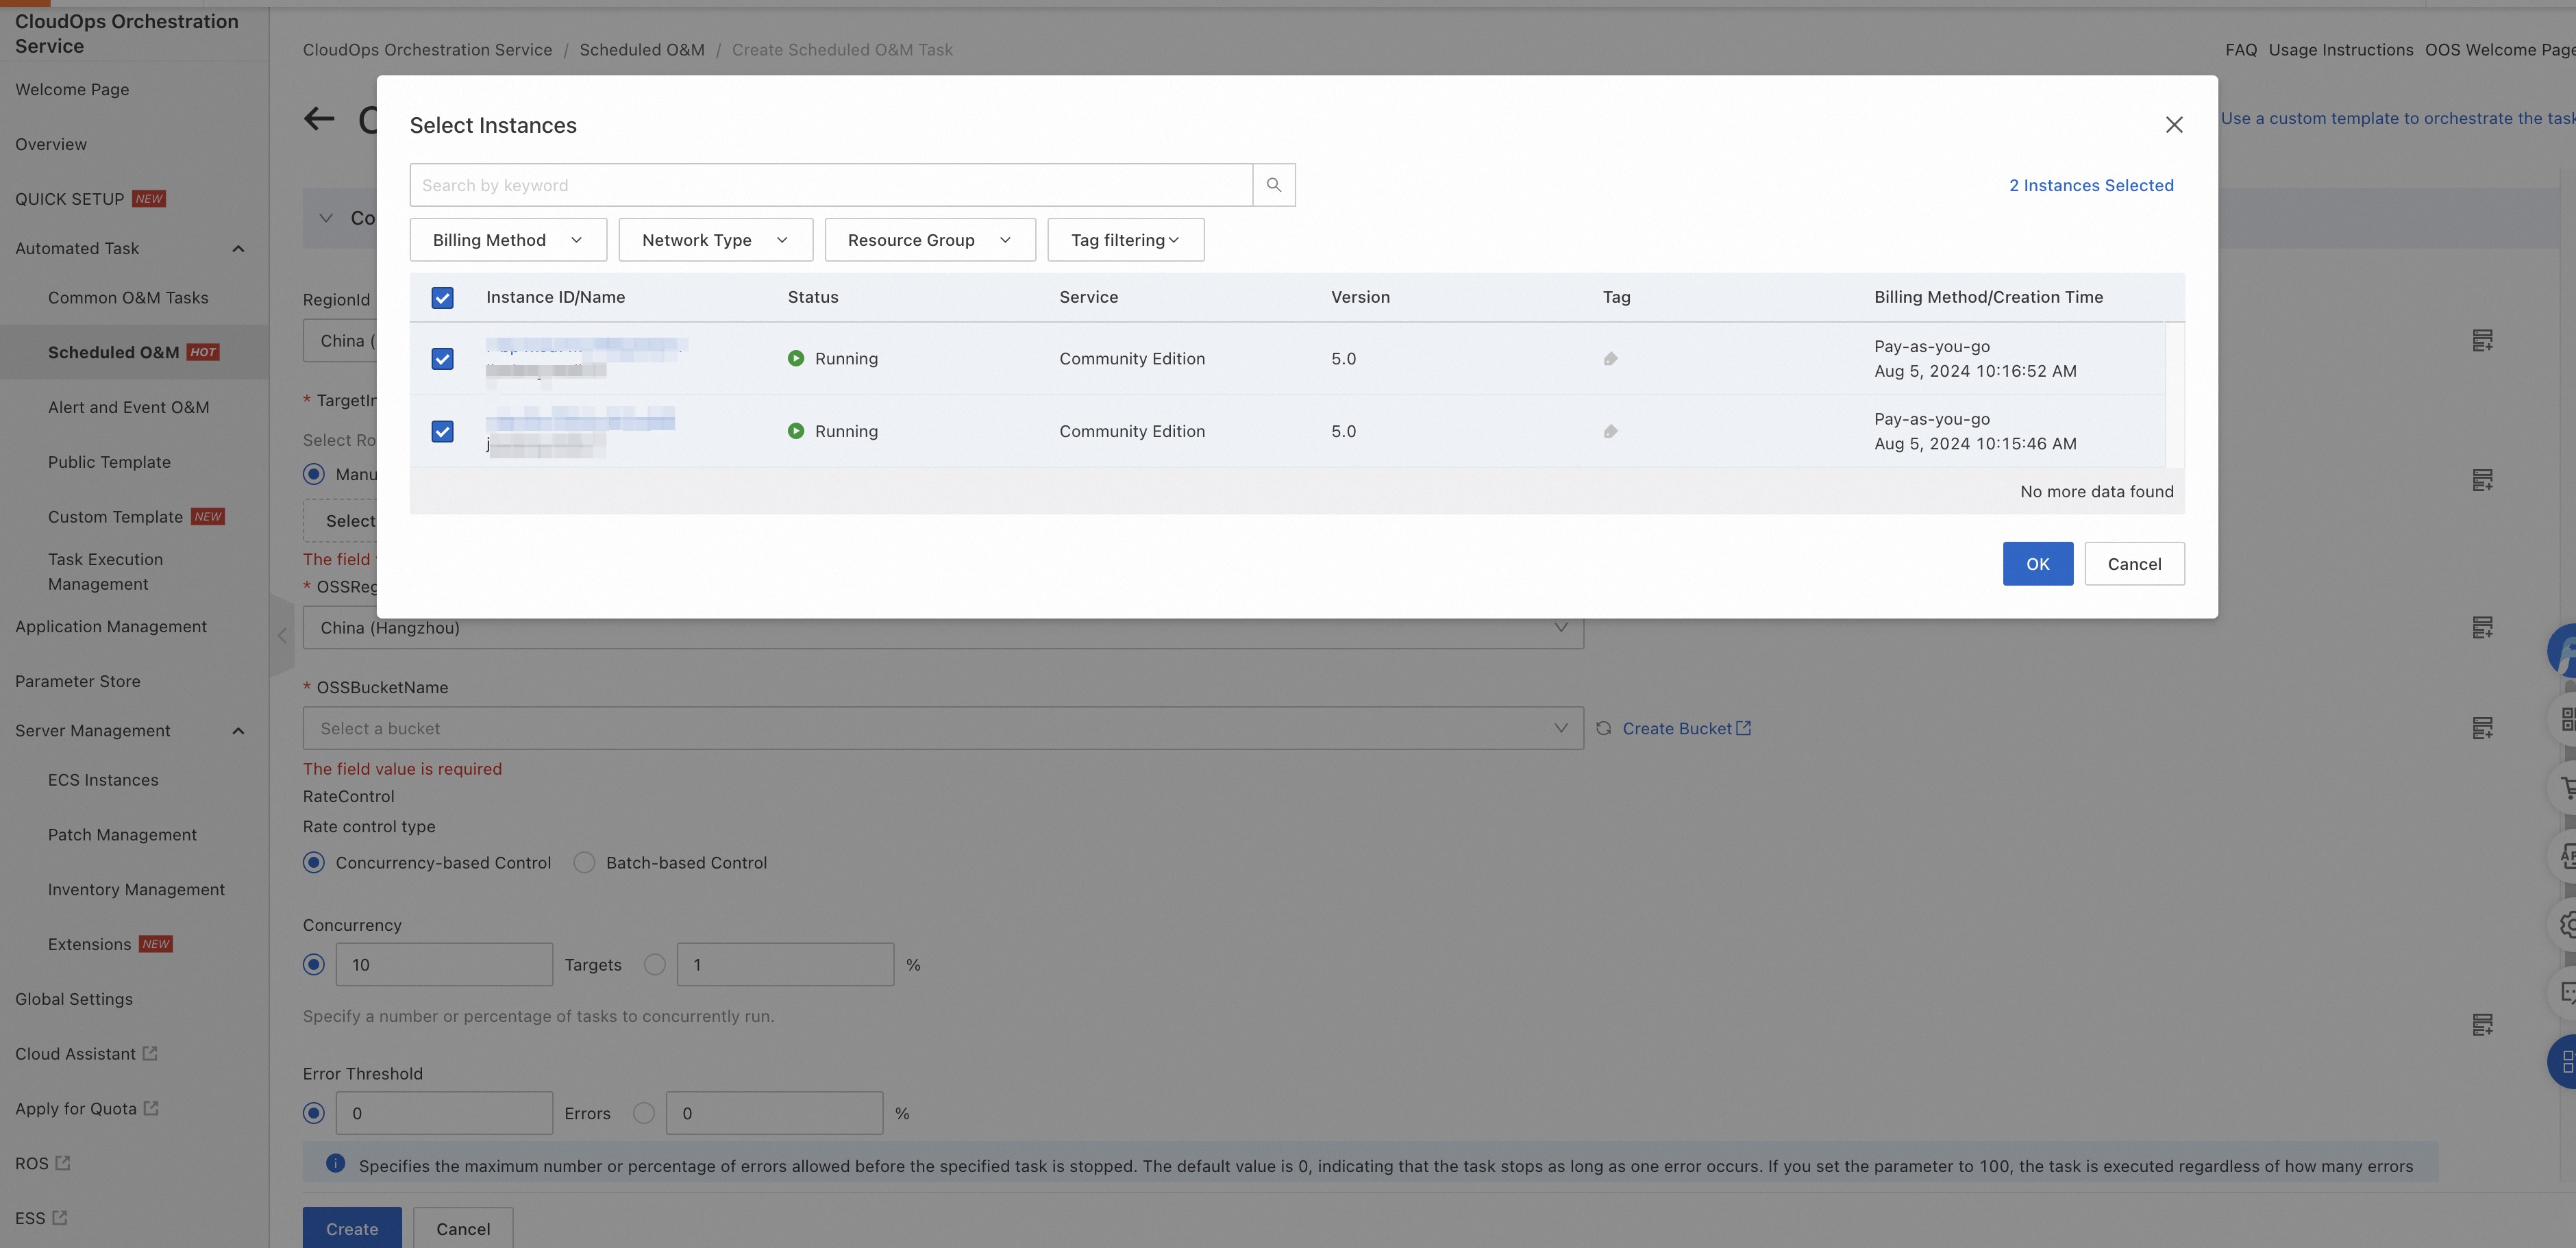Open Inventory Management in sidebar
Image resolution: width=2576 pixels, height=1248 pixels.
coord(136,890)
